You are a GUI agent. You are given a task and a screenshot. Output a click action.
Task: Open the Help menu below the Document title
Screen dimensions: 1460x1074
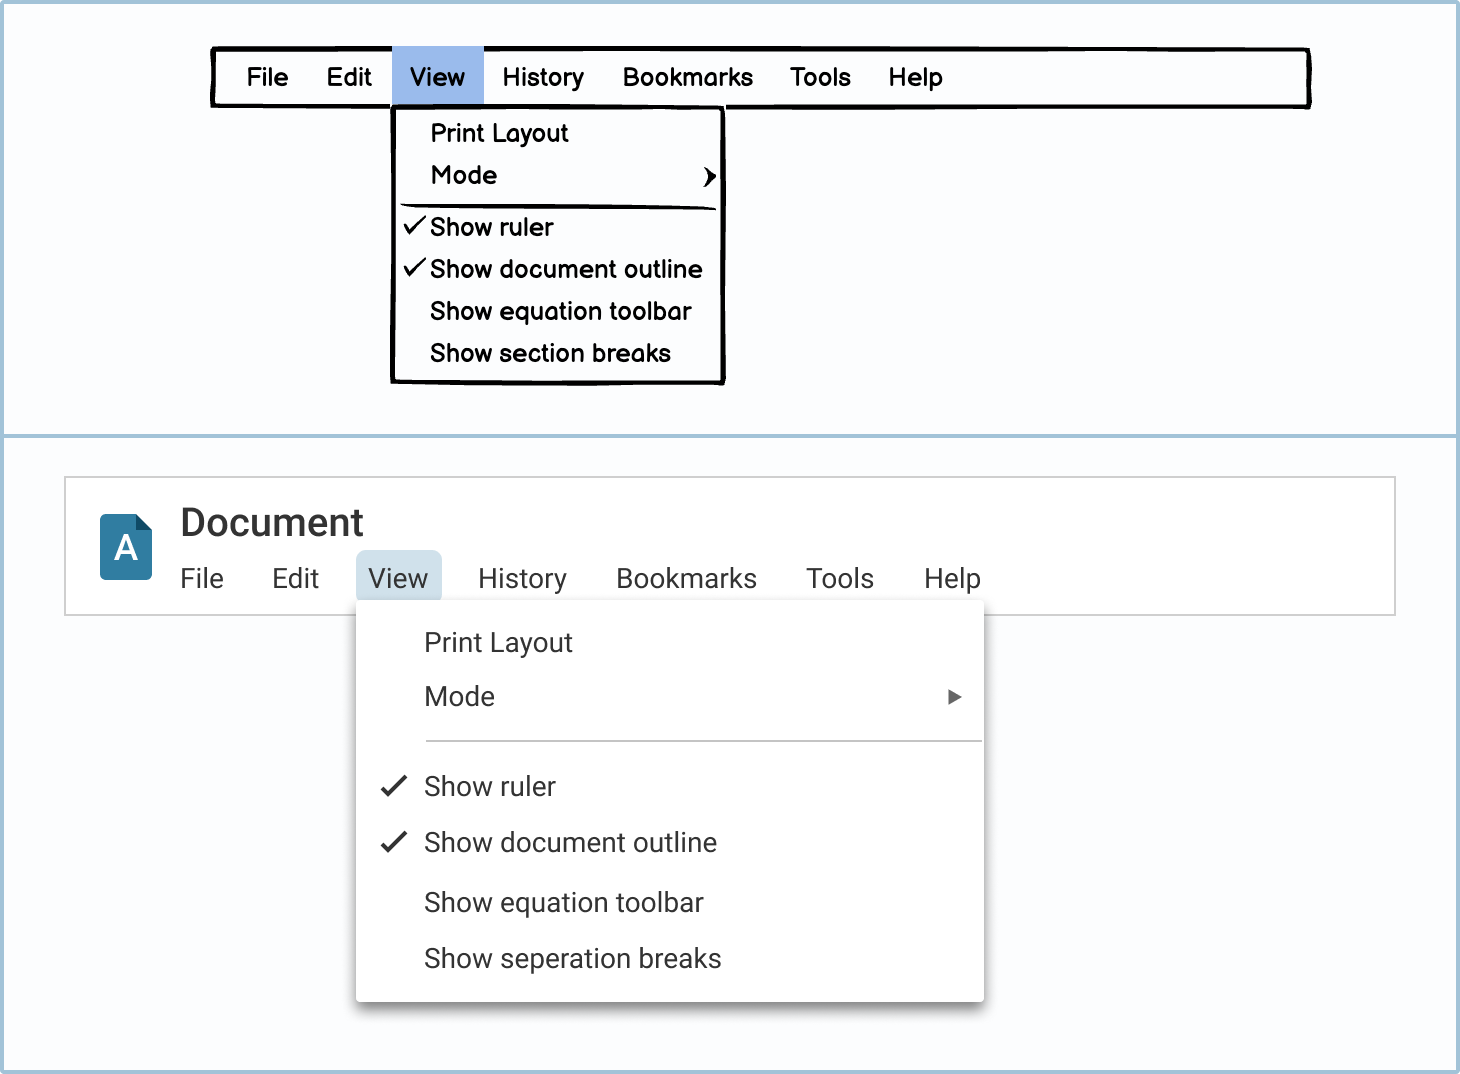coord(952,578)
